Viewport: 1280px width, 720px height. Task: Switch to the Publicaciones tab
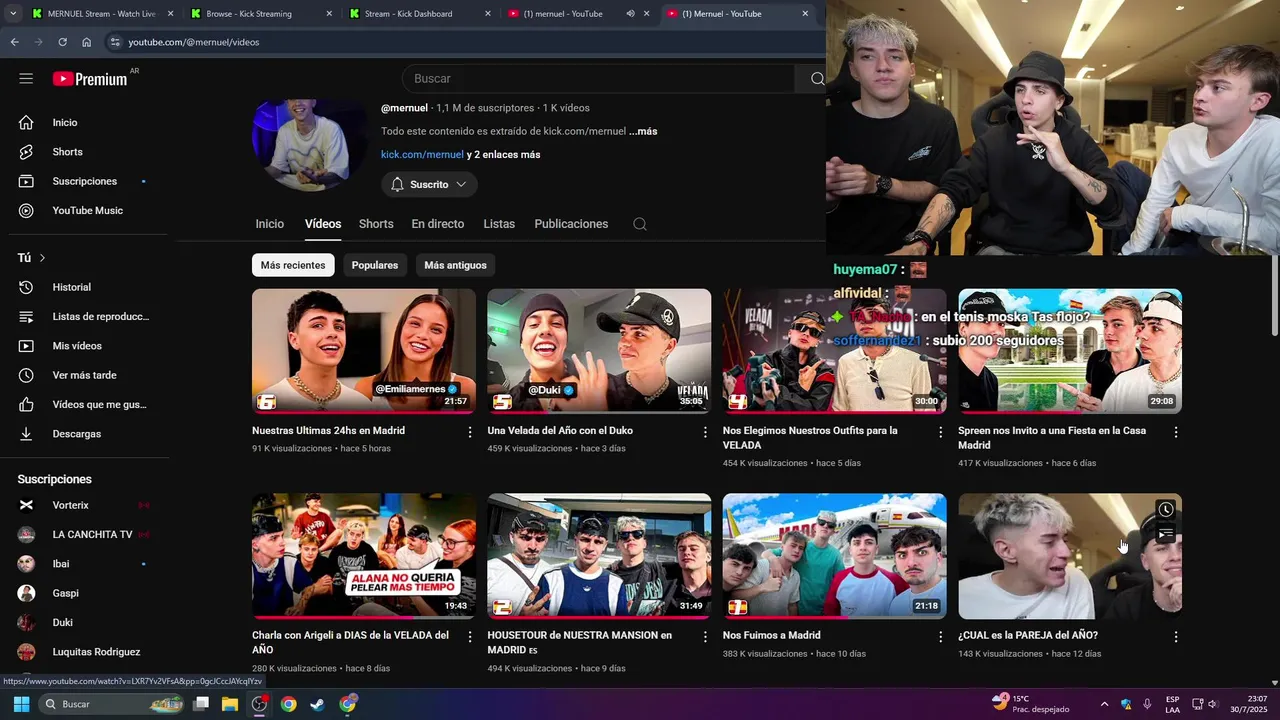pyautogui.click(x=571, y=224)
